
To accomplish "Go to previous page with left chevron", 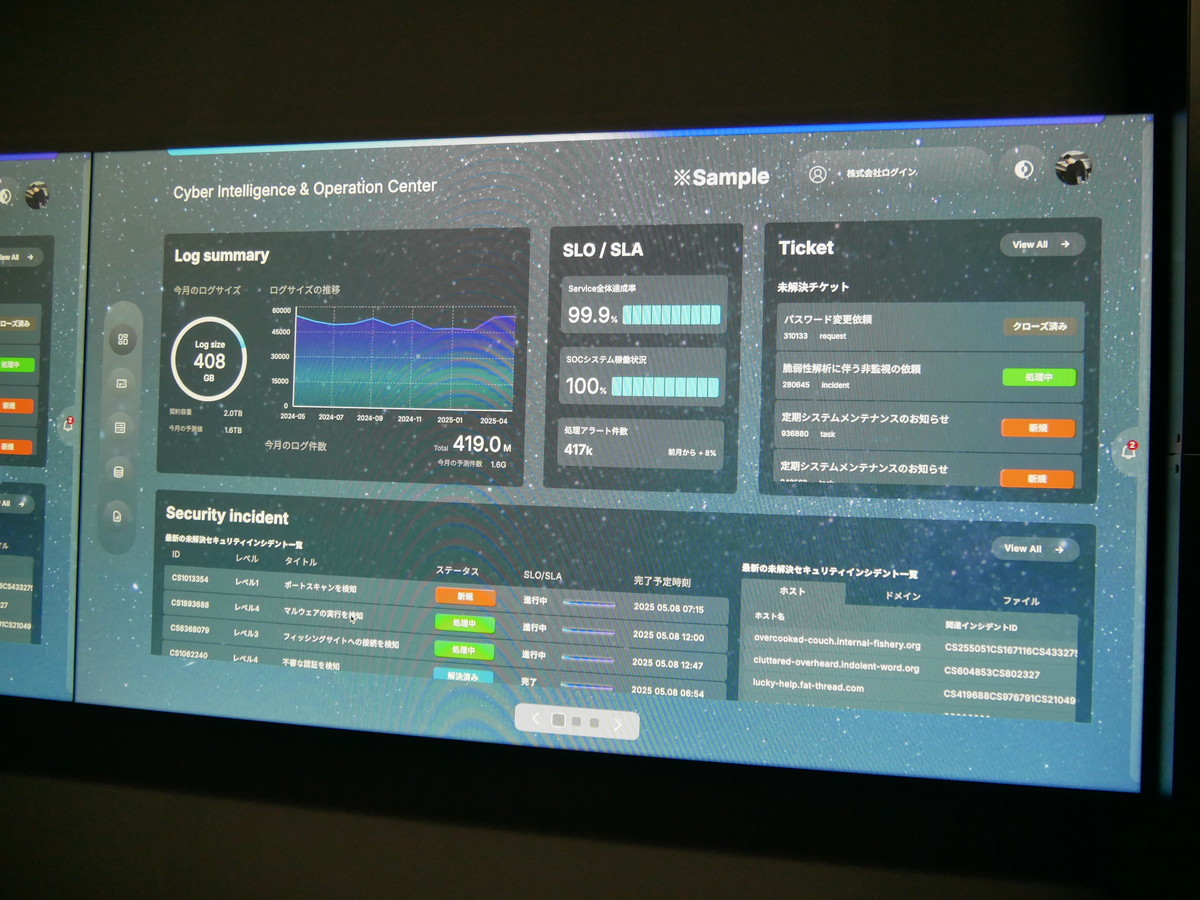I will [x=536, y=718].
